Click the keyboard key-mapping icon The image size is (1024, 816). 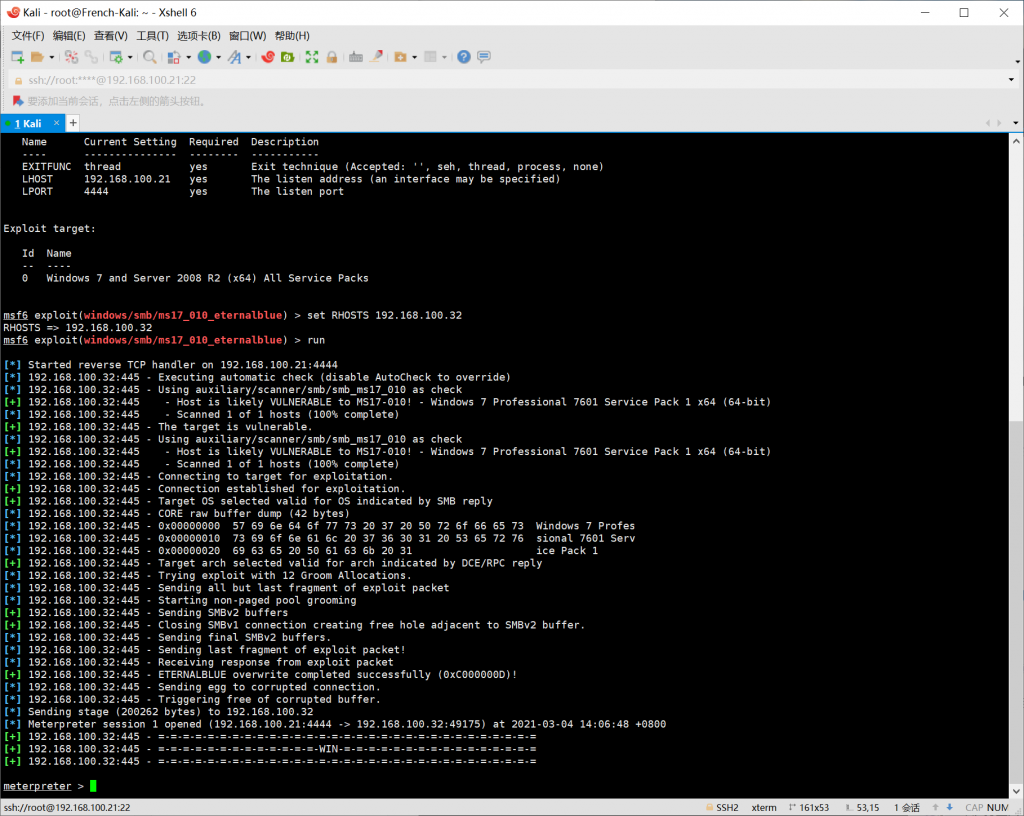click(356, 57)
